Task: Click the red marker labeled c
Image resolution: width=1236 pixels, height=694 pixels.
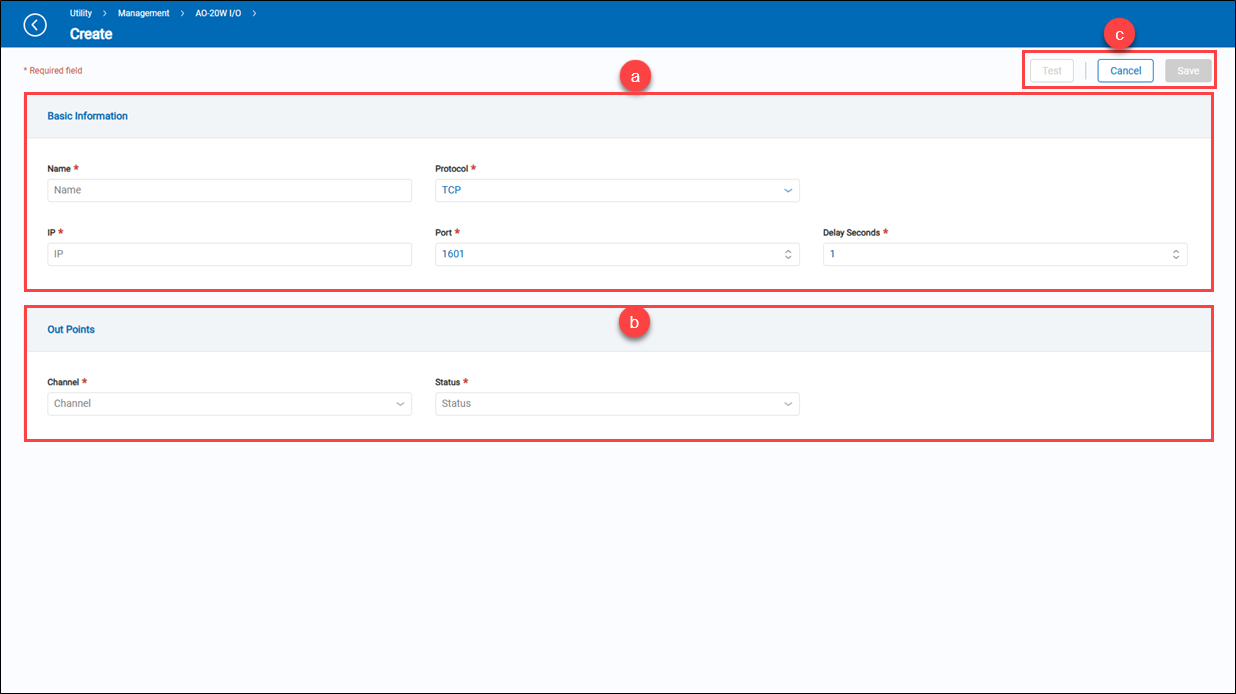Action: coord(1119,35)
